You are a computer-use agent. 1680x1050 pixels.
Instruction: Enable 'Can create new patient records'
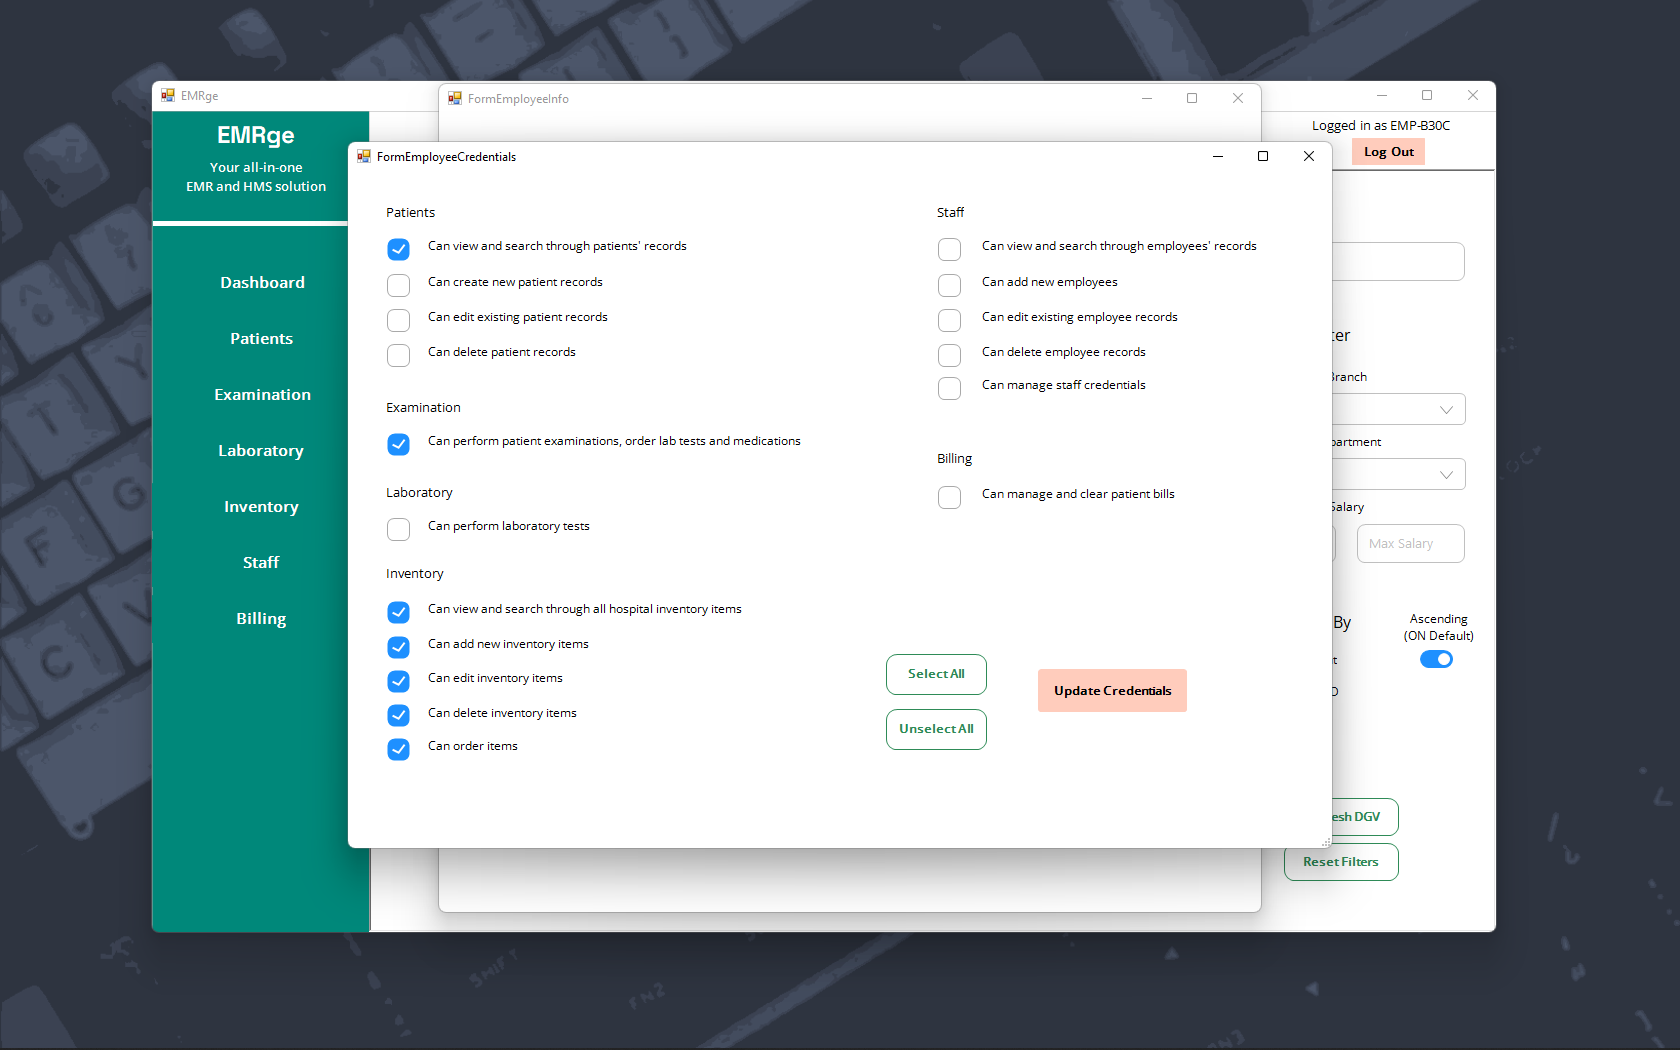[398, 285]
